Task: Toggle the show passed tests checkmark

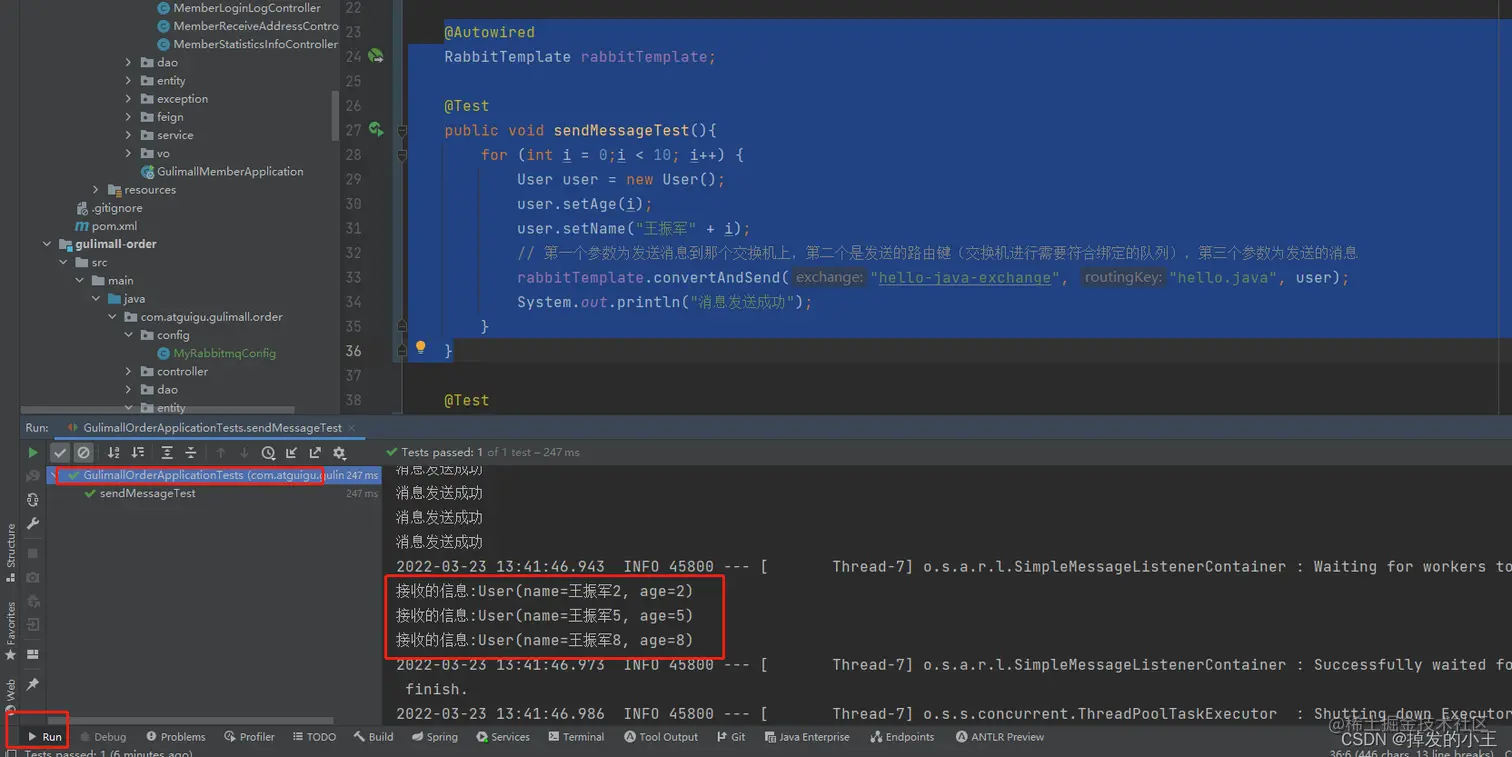Action: coord(60,453)
